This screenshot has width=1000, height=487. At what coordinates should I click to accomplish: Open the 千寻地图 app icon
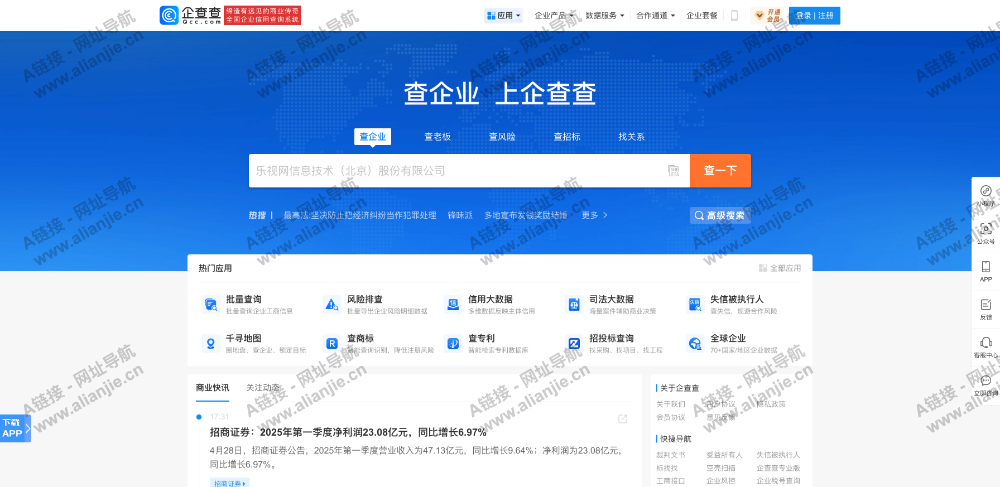210,344
